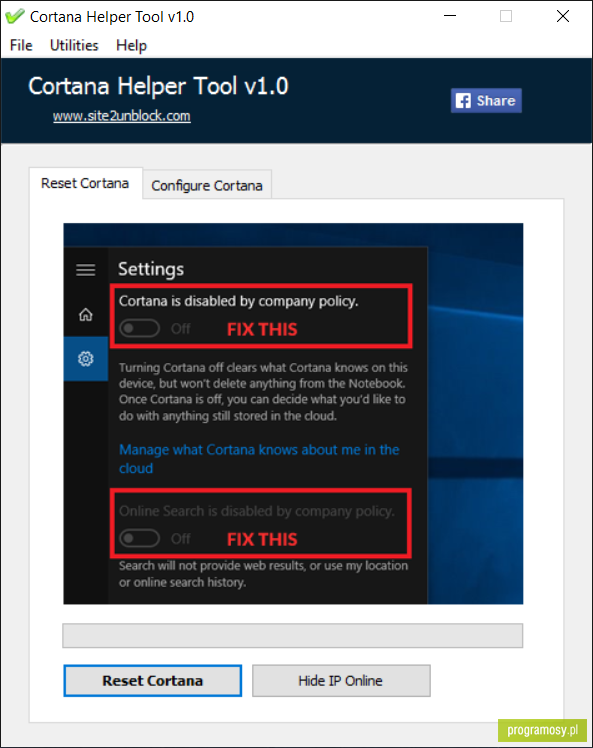Click the Cortana settings preview image
The width and height of the screenshot is (593, 748).
click(x=293, y=414)
